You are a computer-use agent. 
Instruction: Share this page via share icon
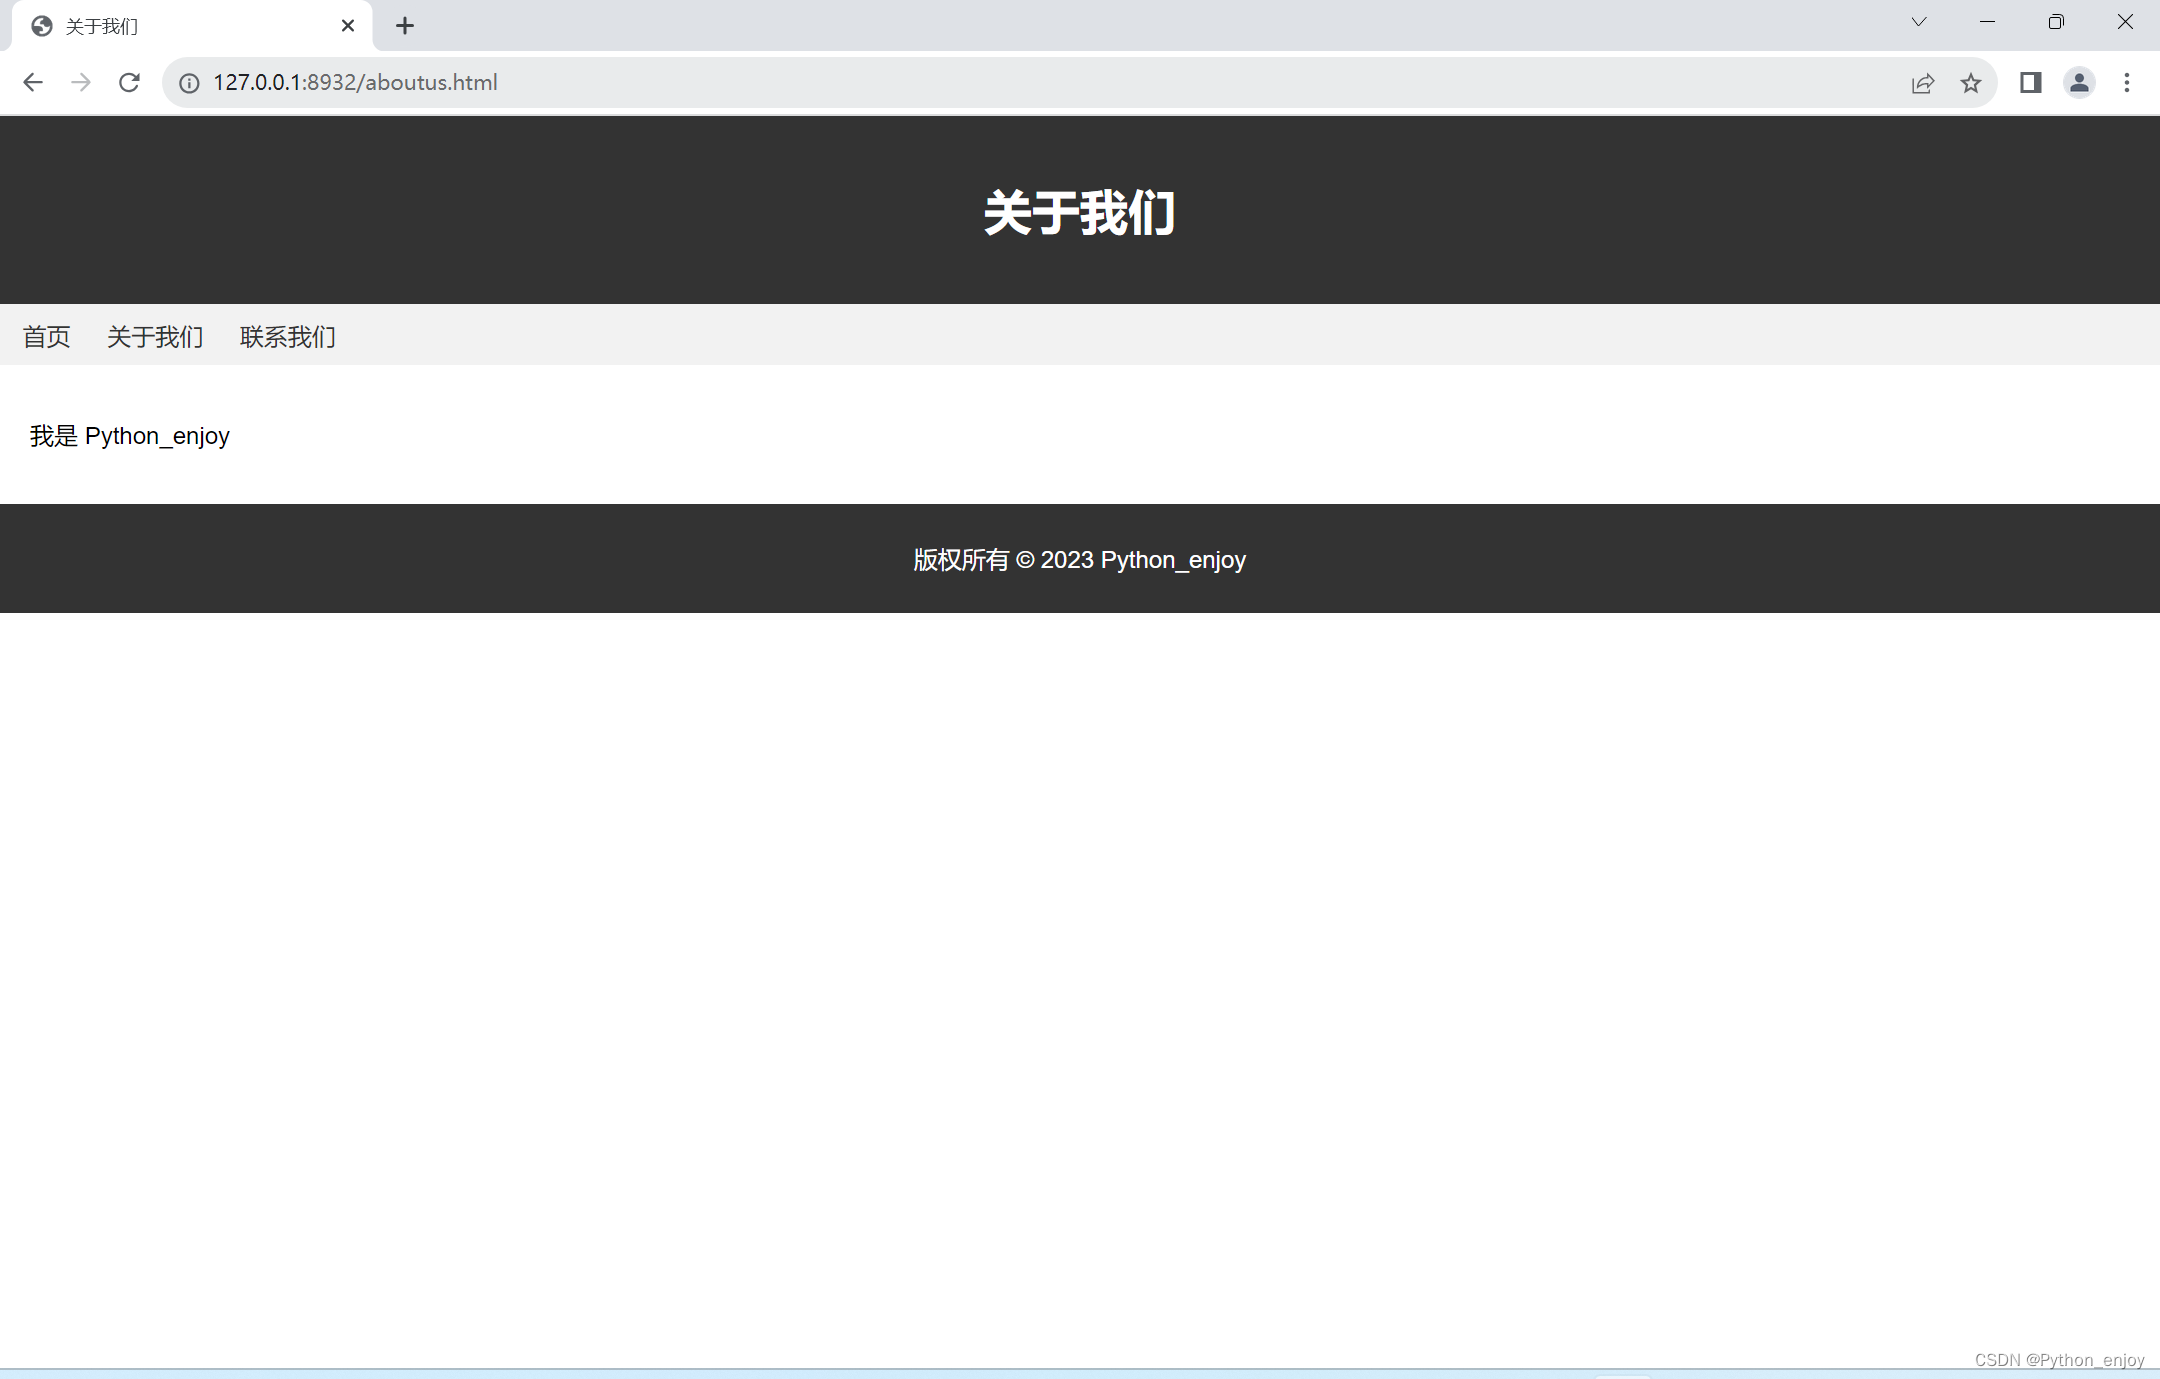[1923, 83]
